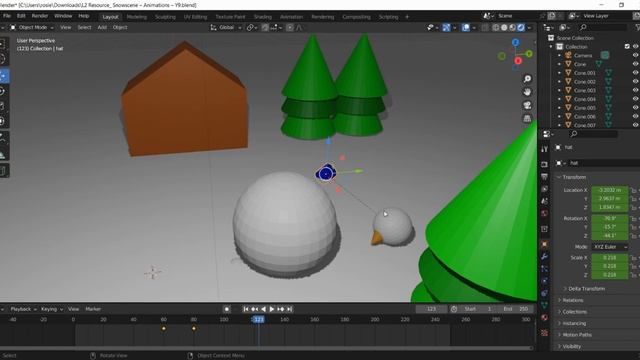Screen dimensions: 640x360
Task: Hide Cone.005 via its eye icon
Action: coord(635,108)
